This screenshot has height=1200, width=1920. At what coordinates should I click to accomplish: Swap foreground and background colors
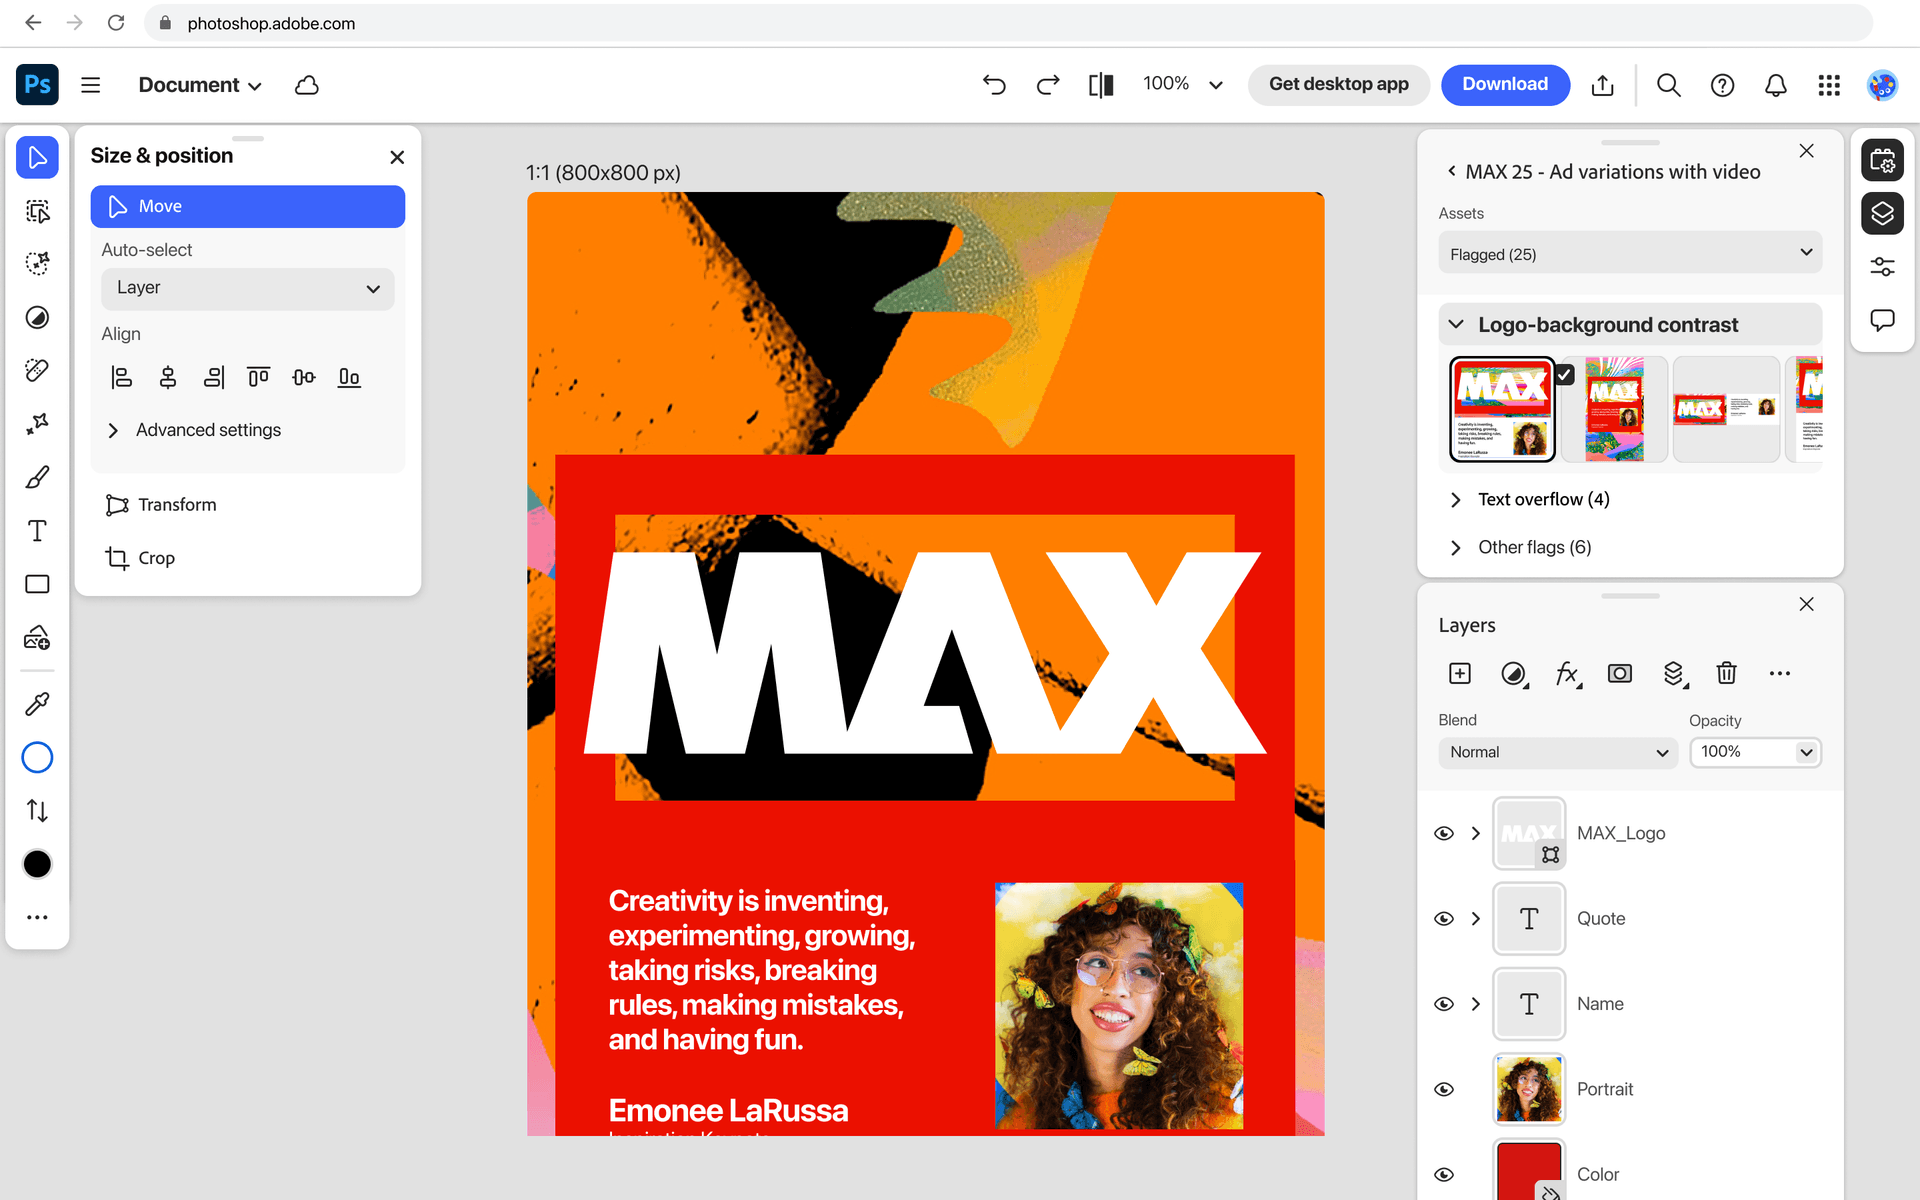pyautogui.click(x=37, y=810)
